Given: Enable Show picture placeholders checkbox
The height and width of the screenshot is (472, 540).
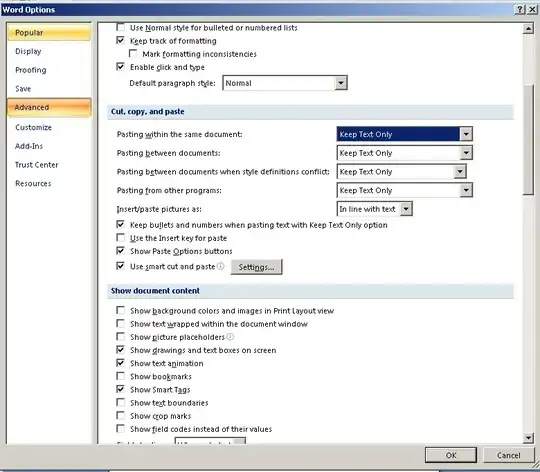Looking at the screenshot, I should [121, 336].
